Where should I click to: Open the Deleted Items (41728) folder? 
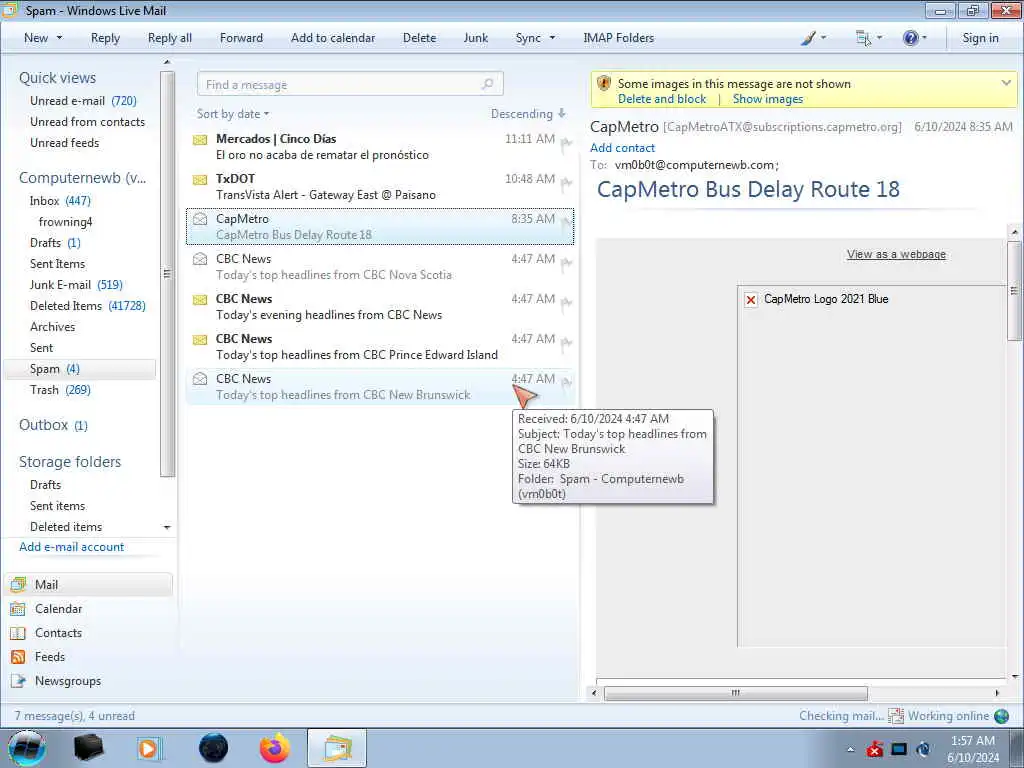(88, 306)
